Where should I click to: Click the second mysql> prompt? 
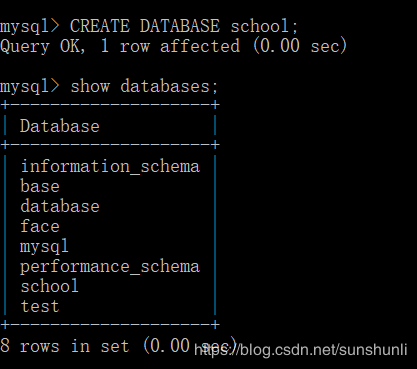point(30,87)
